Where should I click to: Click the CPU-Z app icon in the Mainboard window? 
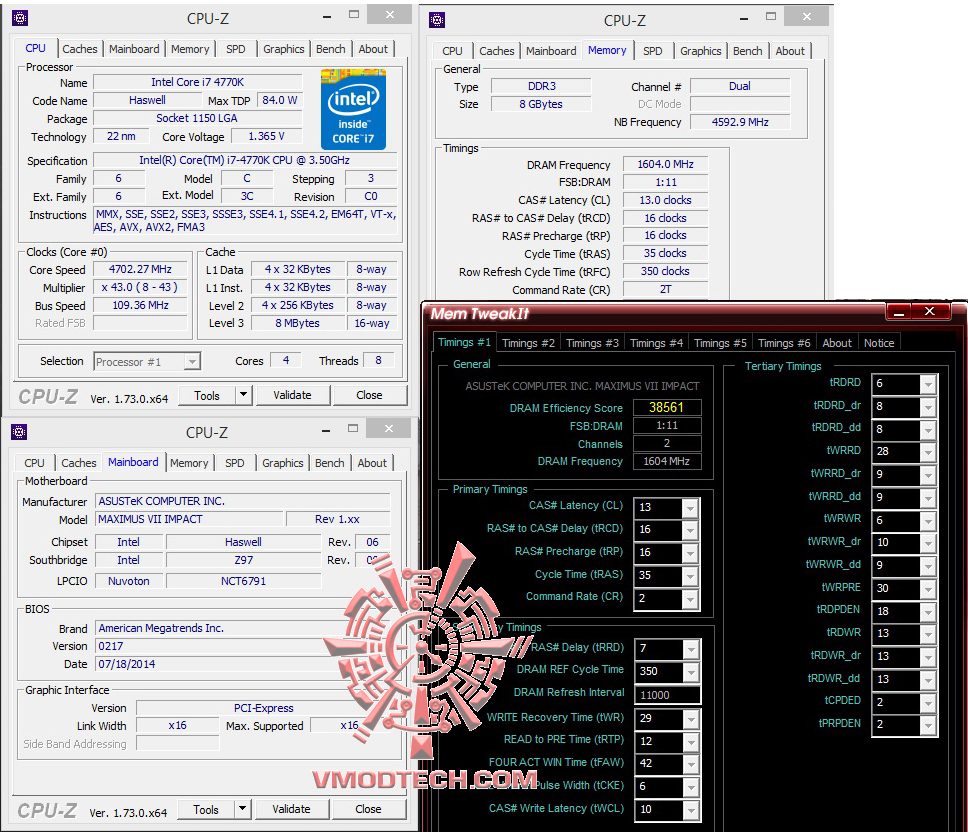point(19,432)
